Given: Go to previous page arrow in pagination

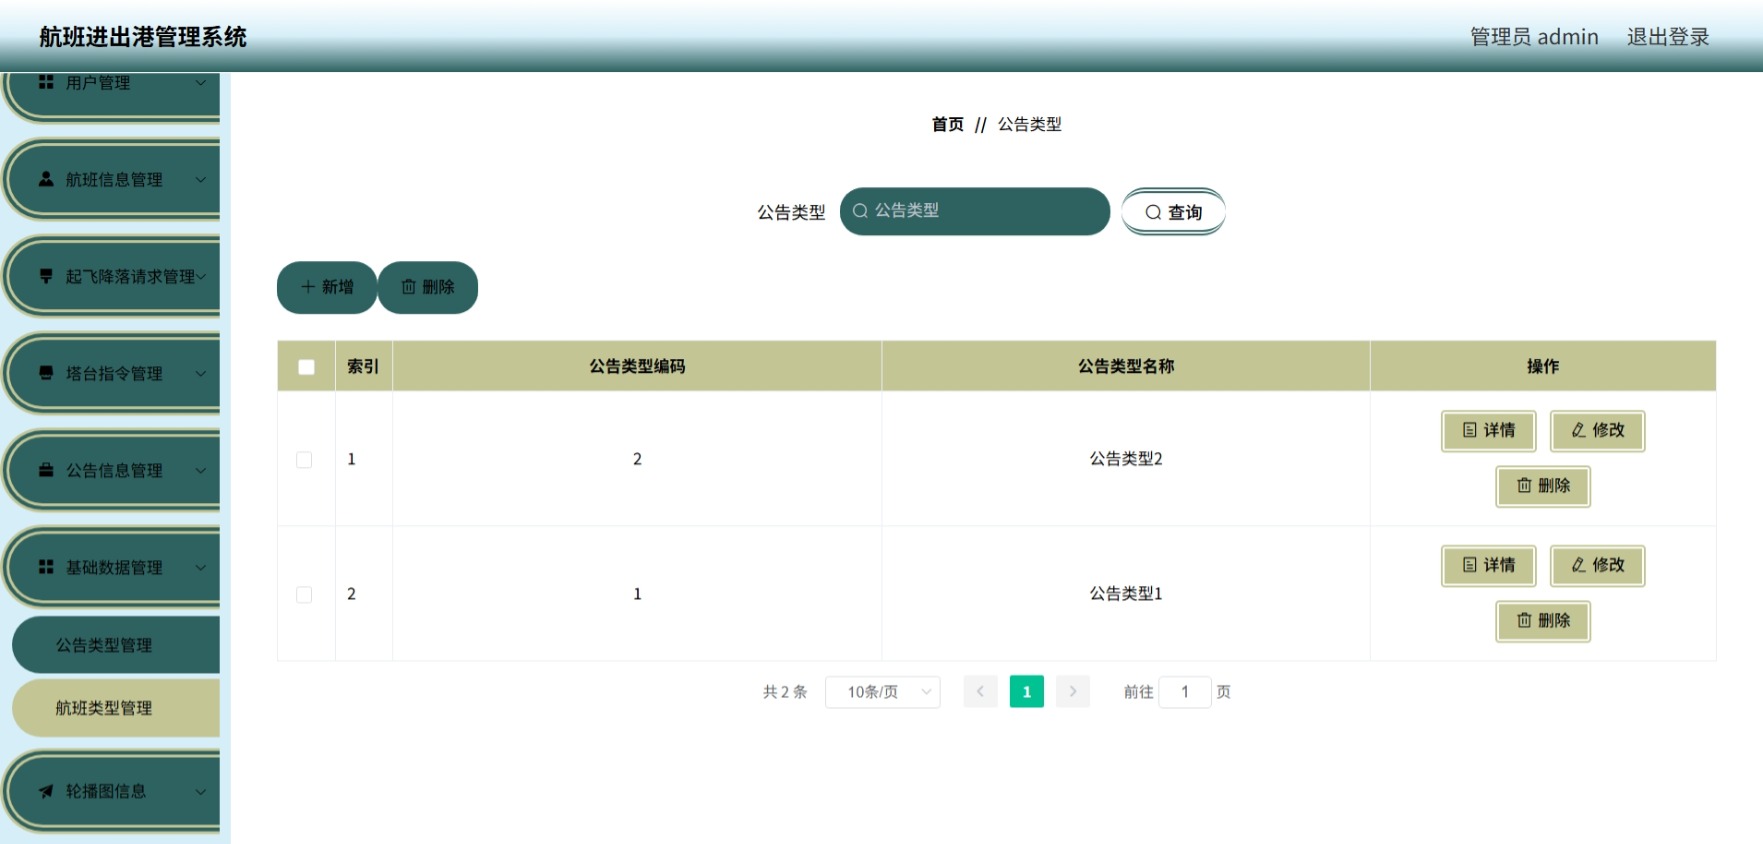Looking at the screenshot, I should [x=980, y=691].
